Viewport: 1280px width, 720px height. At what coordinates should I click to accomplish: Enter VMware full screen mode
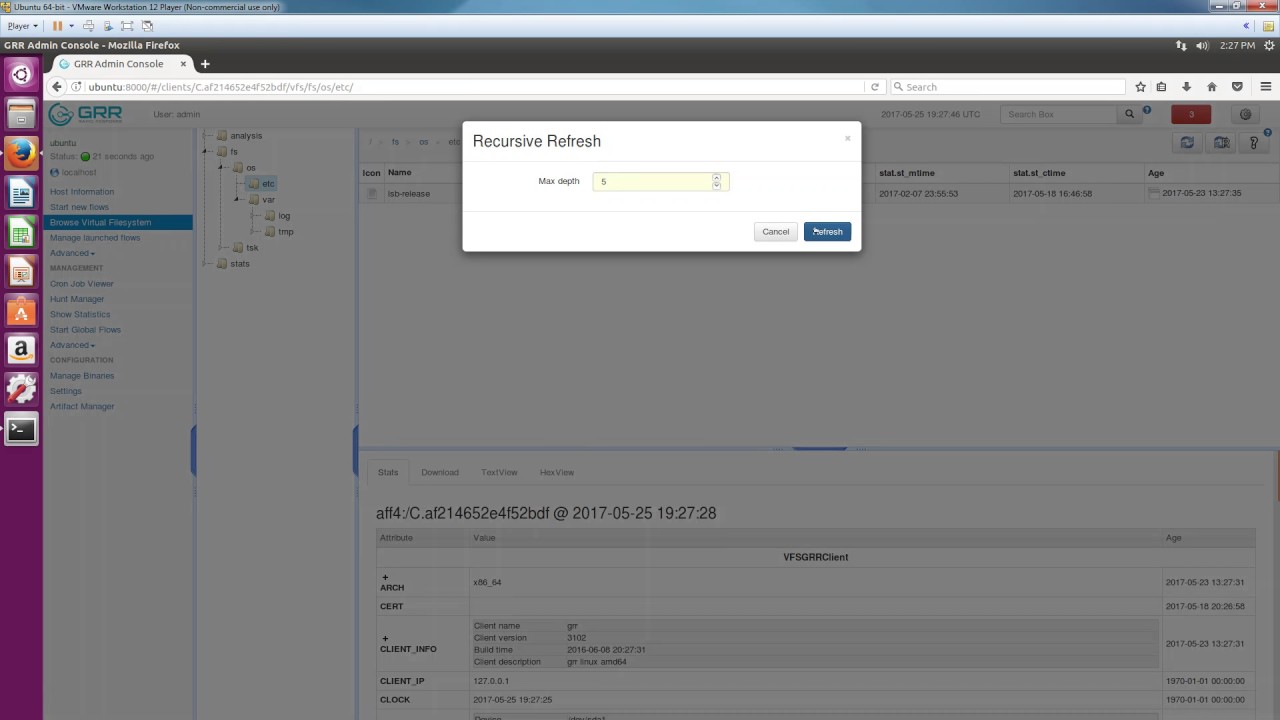pos(127,26)
